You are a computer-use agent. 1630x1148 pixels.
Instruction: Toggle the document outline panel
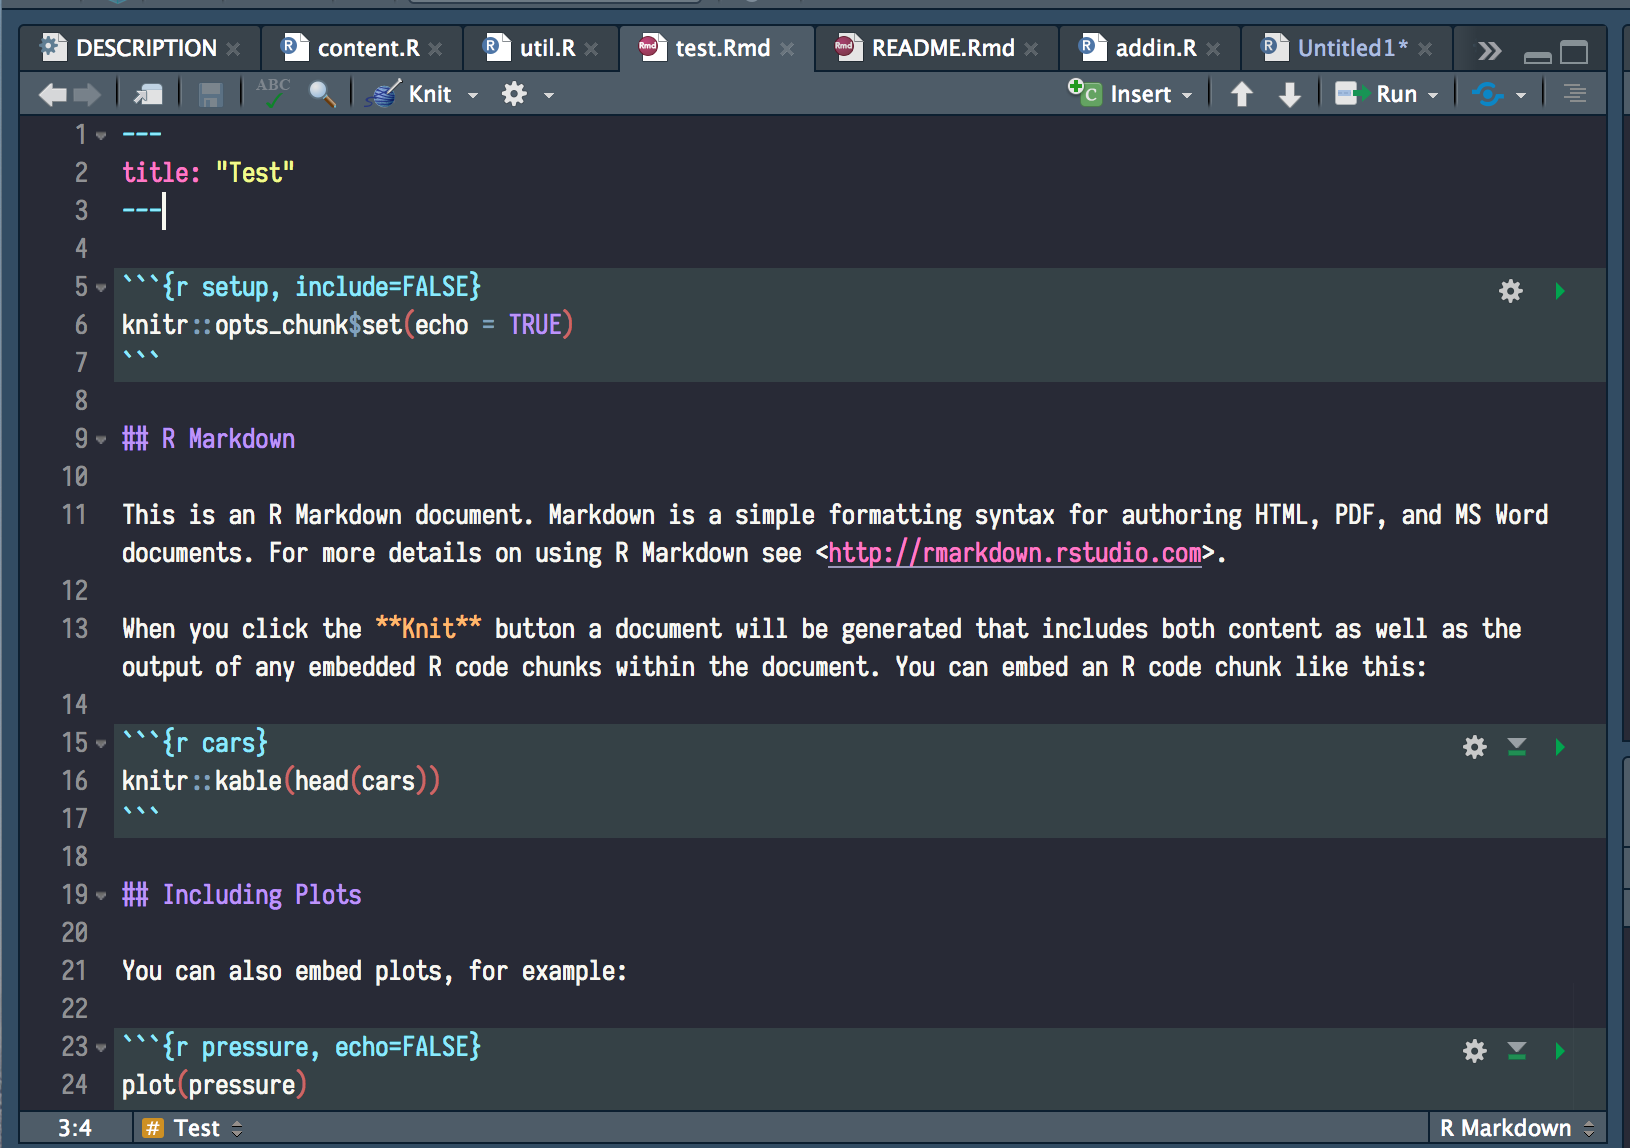tap(1575, 93)
